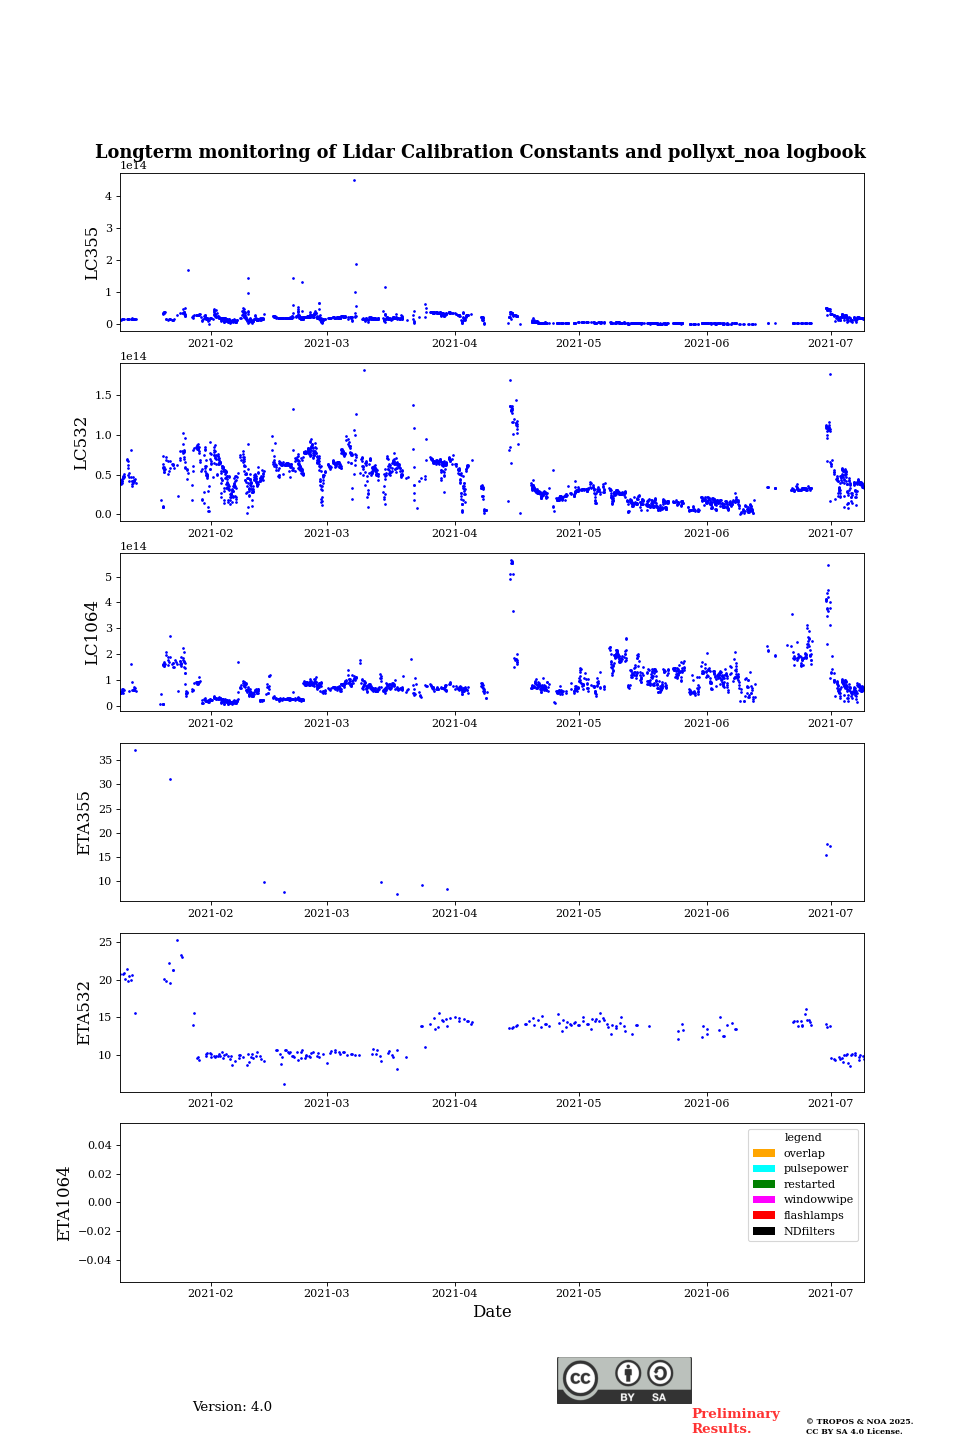Click the BY attribution person icon
The image size is (960, 1440).
[628, 1373]
